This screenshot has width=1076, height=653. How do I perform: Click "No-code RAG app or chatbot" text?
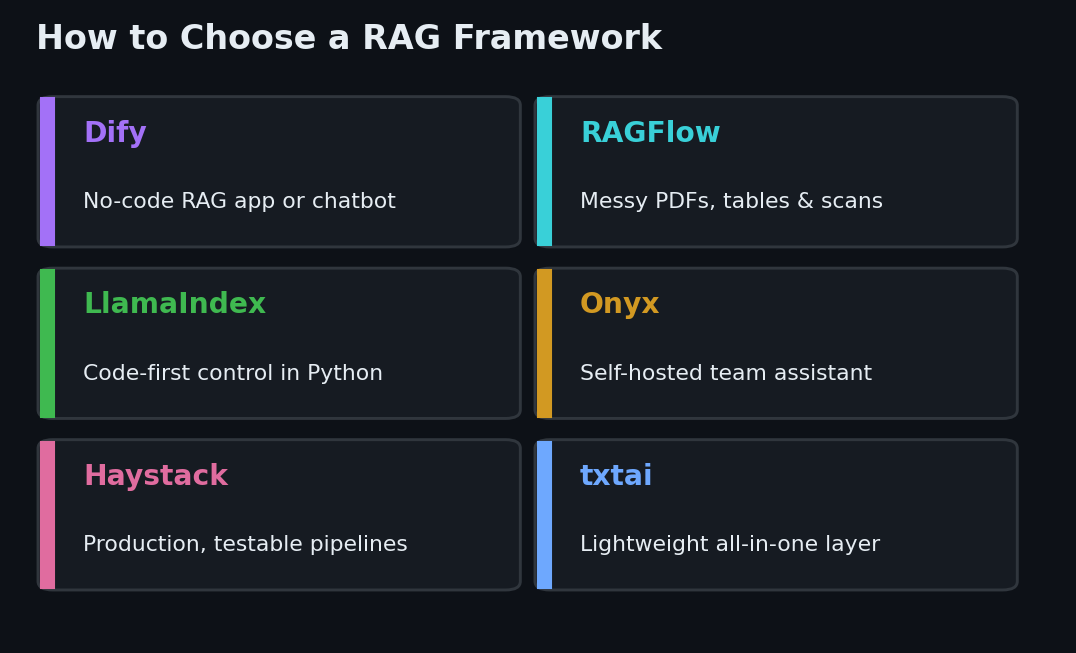click(x=239, y=201)
